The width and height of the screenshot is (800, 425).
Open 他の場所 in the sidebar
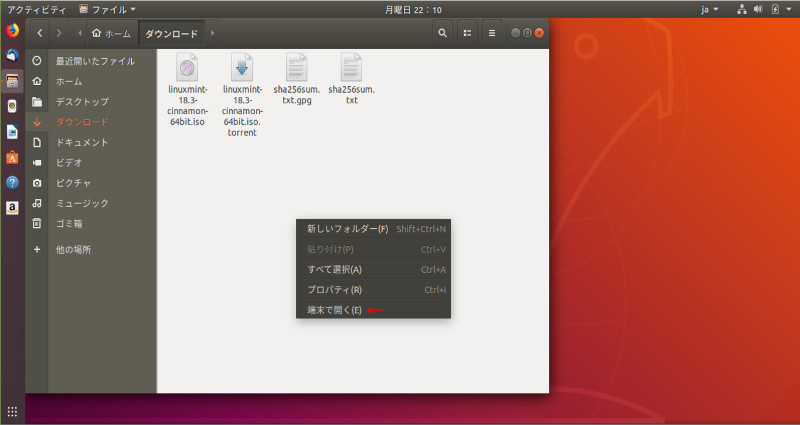click(x=91, y=249)
